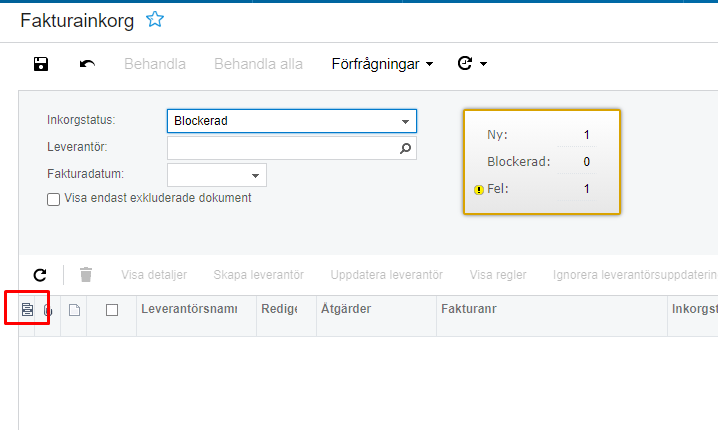Click the trash delete icon
The width and height of the screenshot is (718, 430).
86,274
